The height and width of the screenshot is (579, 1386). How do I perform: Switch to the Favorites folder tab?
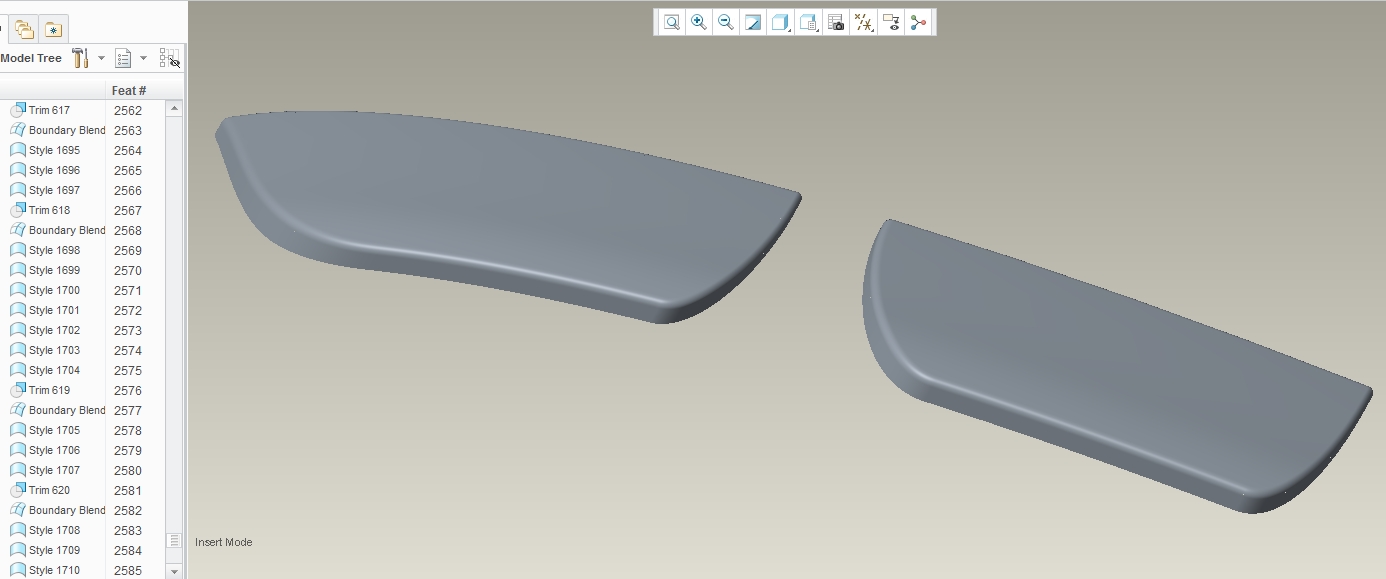click(x=53, y=30)
